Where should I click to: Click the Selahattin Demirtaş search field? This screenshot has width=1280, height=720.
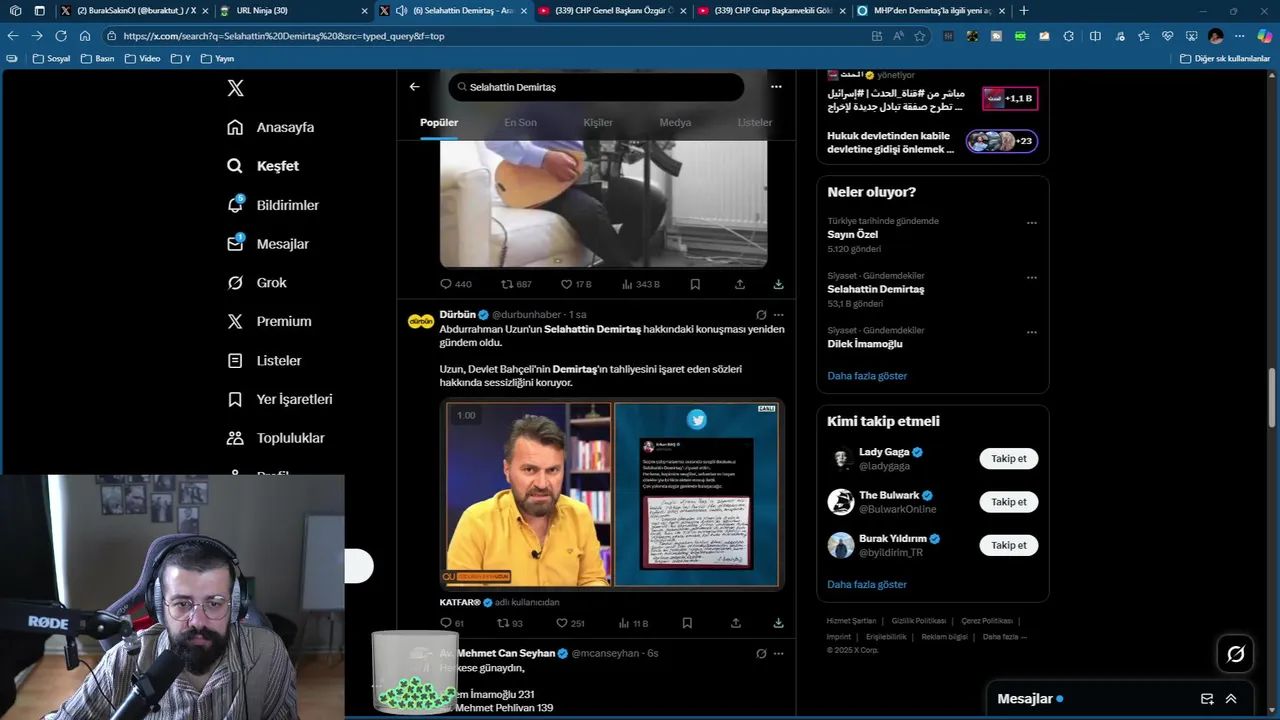(x=596, y=87)
